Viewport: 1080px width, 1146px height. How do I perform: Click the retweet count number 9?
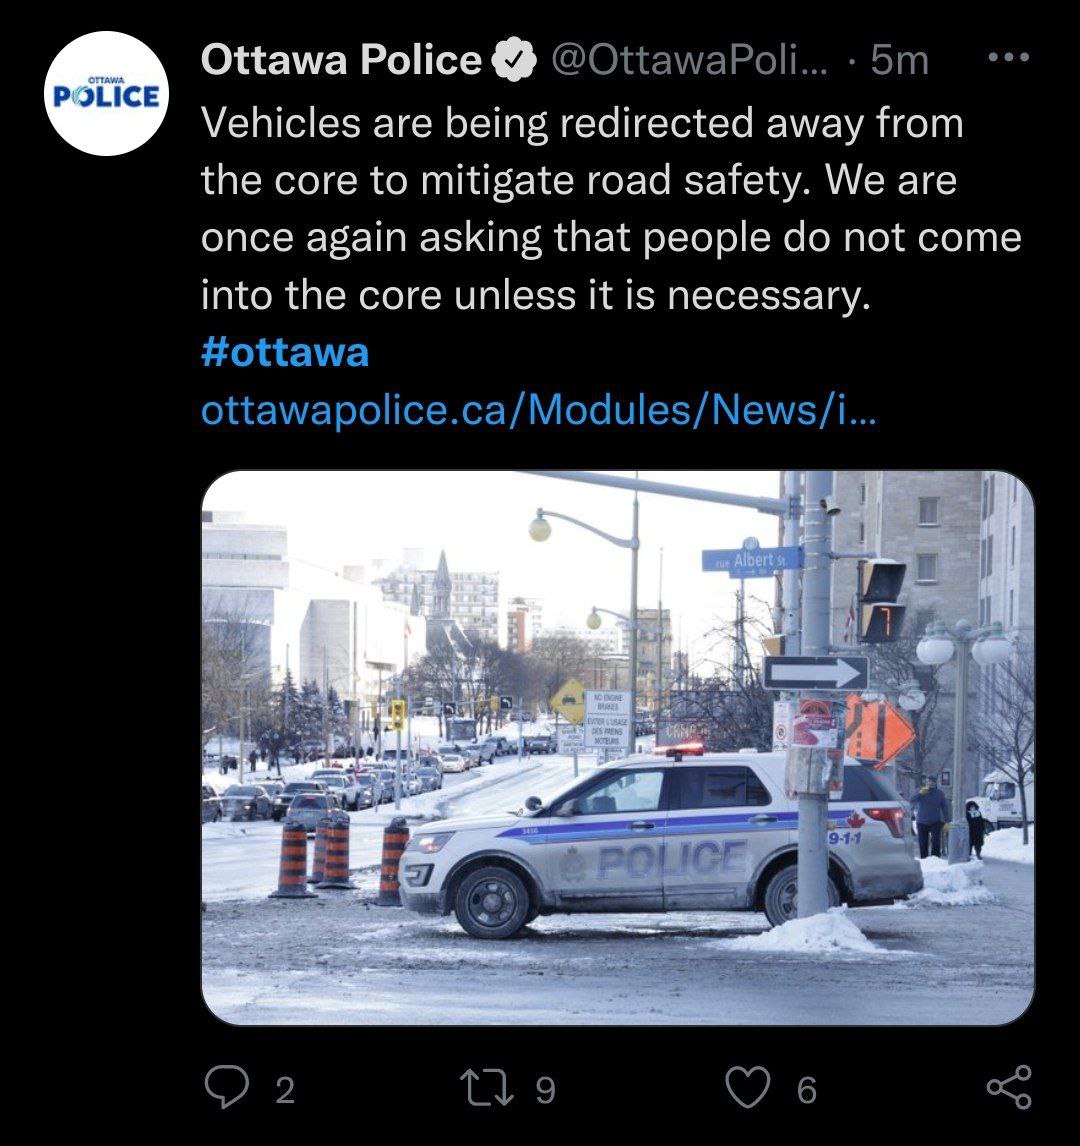pos(546,1090)
